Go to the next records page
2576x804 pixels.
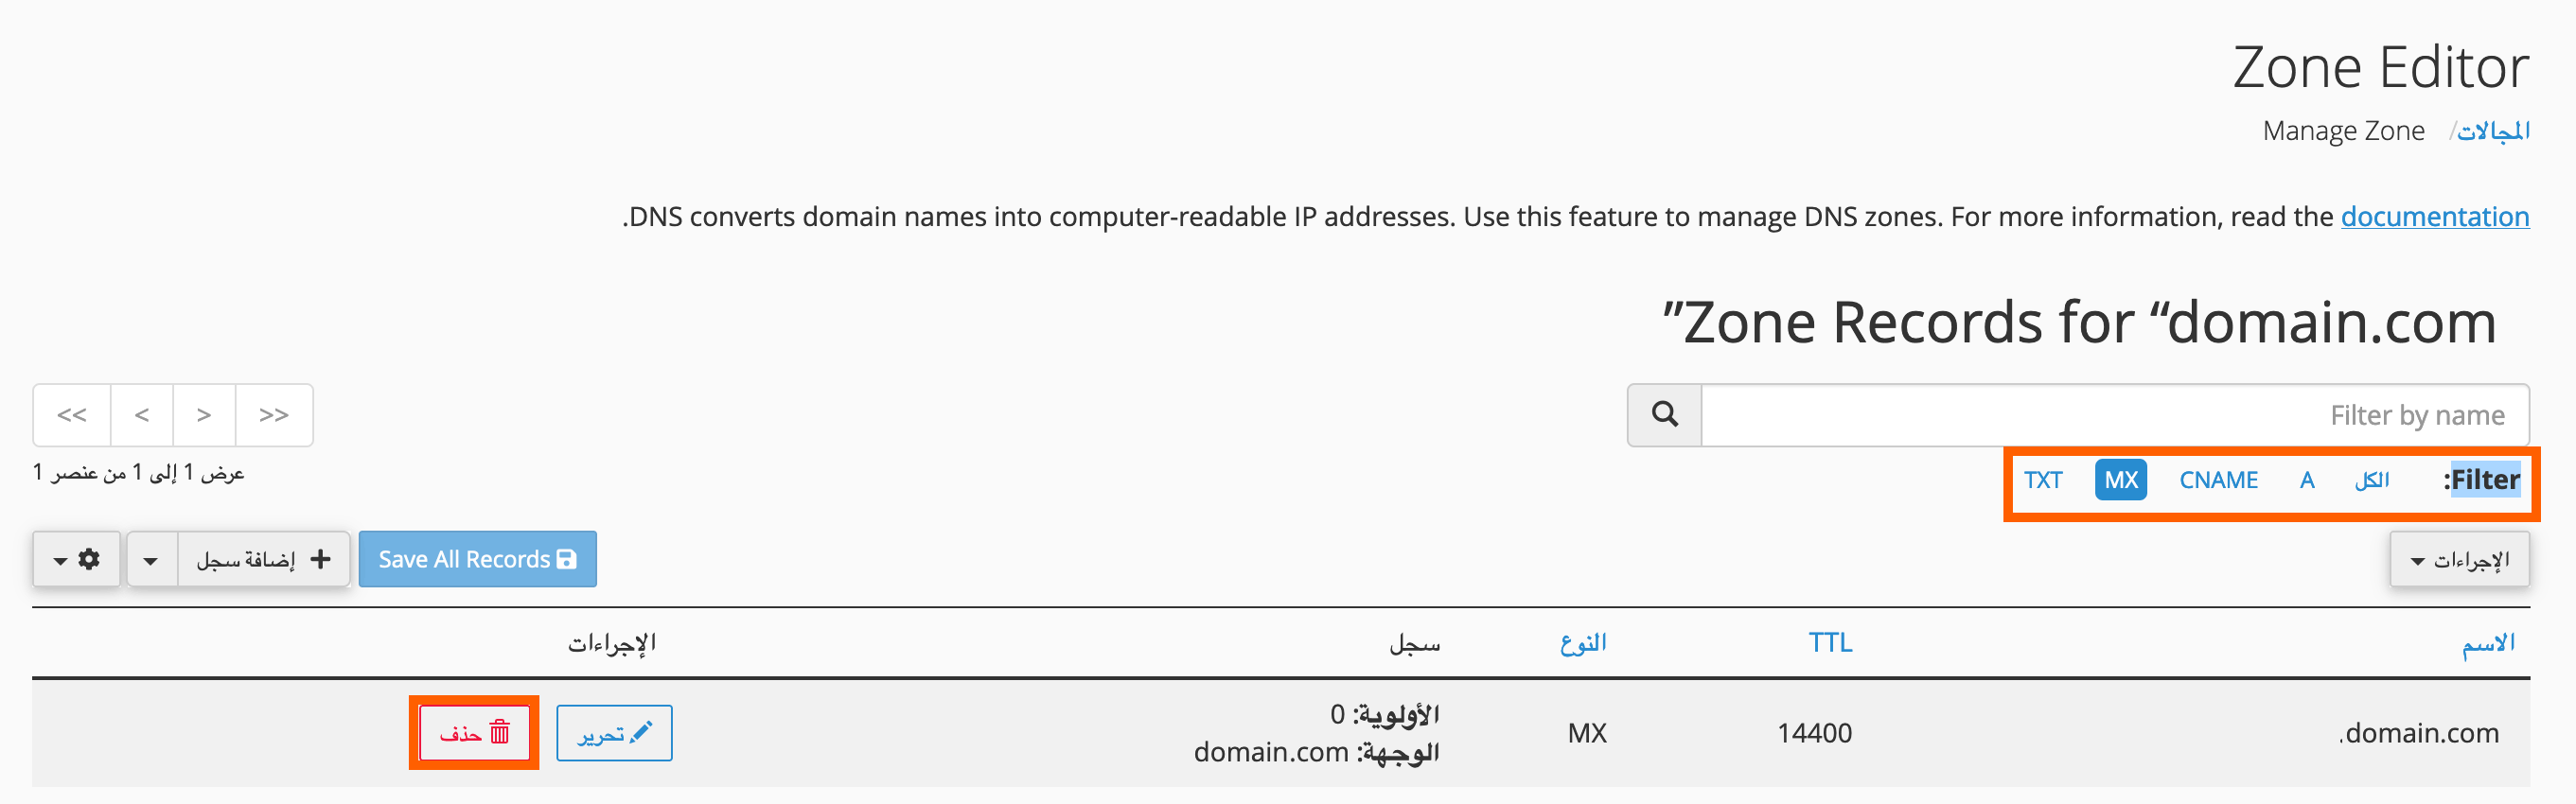pyautogui.click(x=204, y=415)
